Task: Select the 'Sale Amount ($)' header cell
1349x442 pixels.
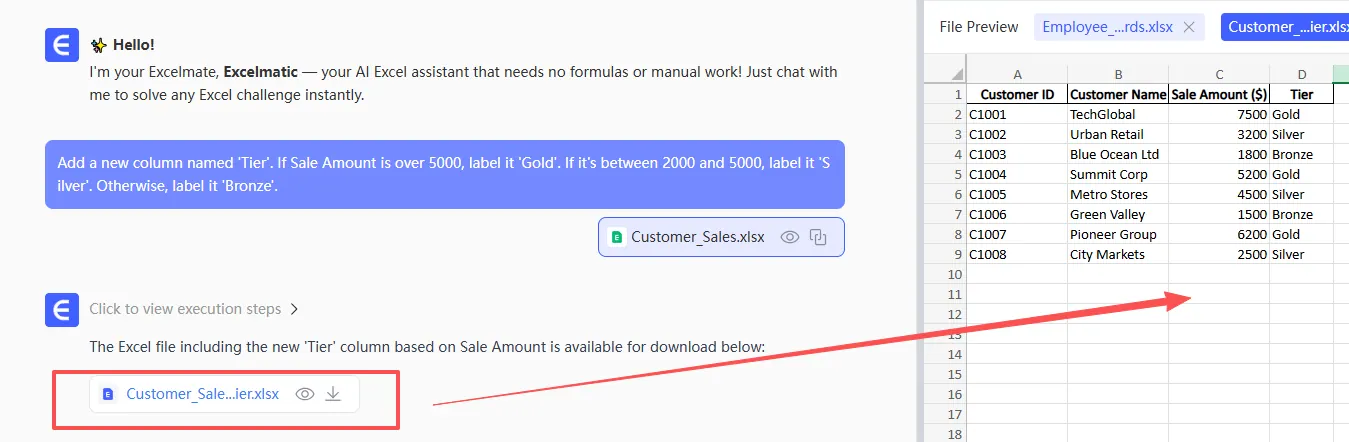Action: pyautogui.click(x=1219, y=94)
